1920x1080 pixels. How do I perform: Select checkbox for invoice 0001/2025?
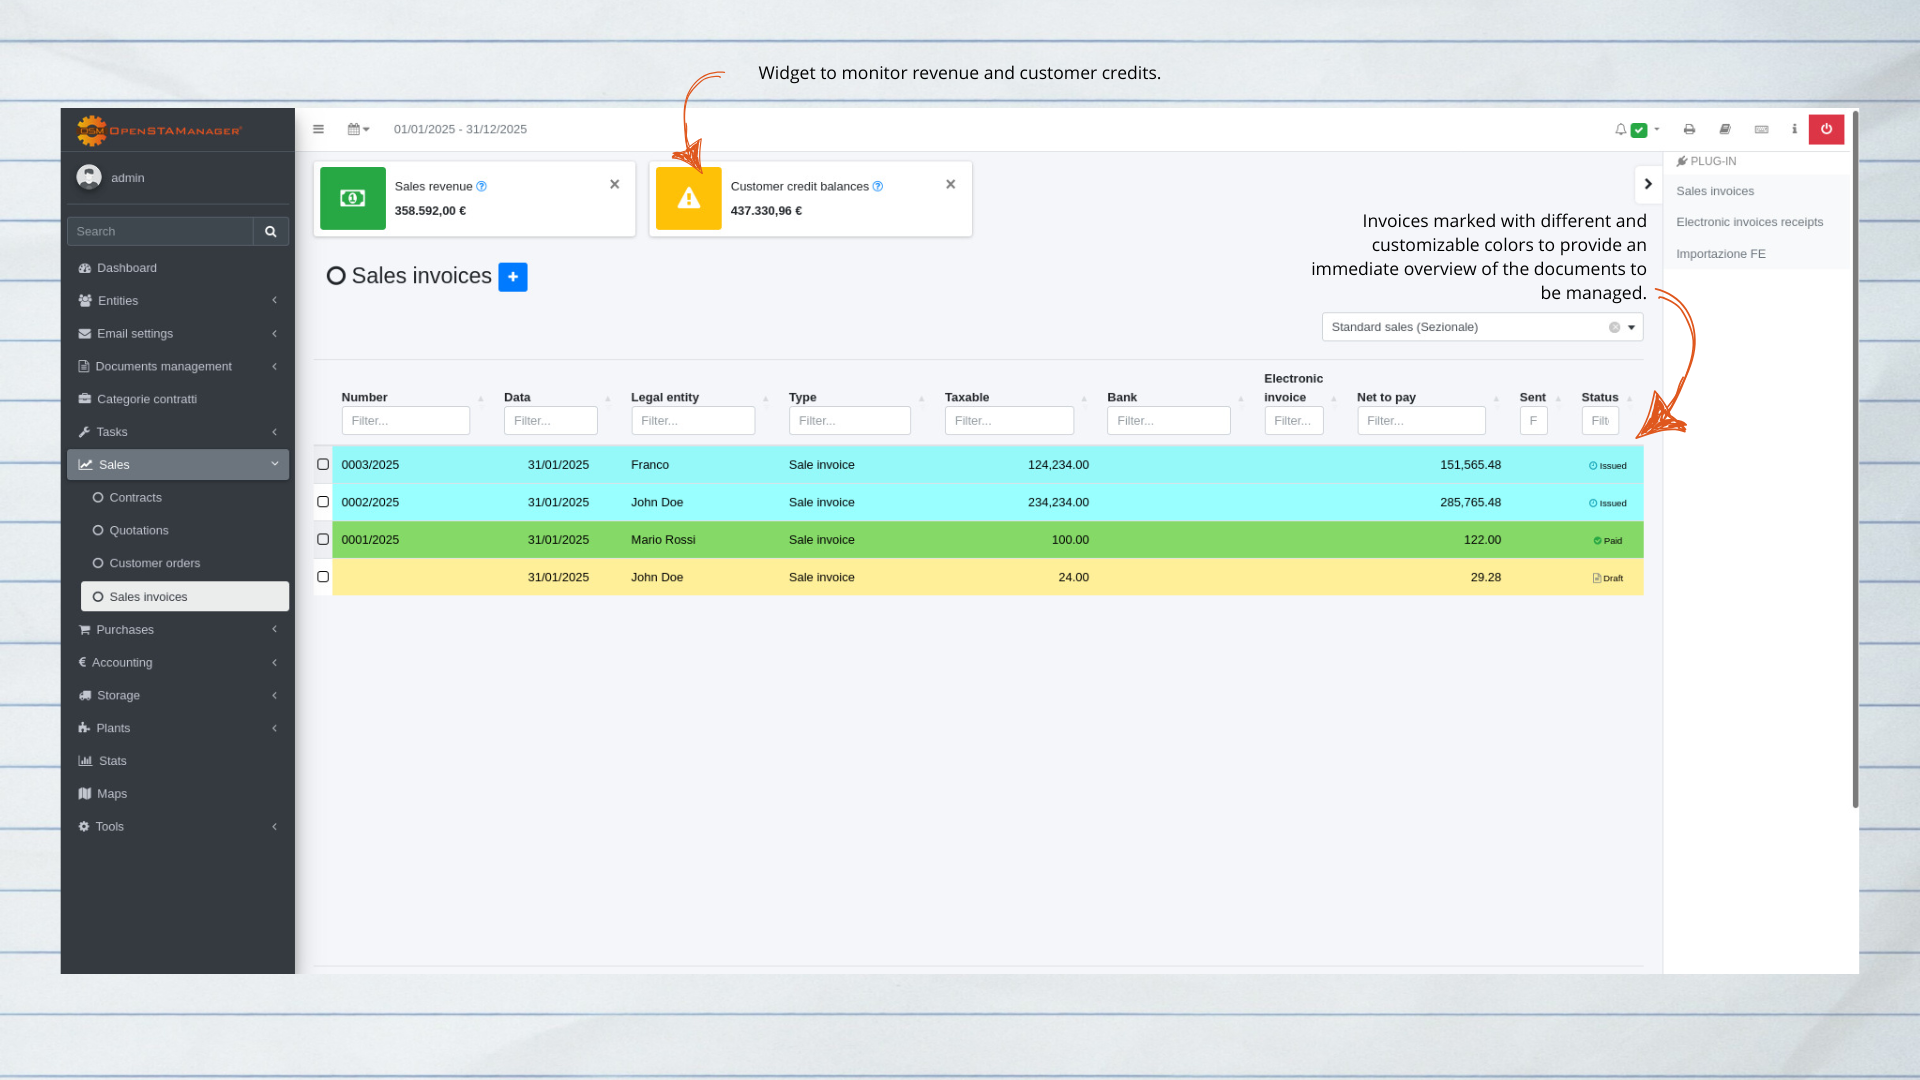coord(323,539)
